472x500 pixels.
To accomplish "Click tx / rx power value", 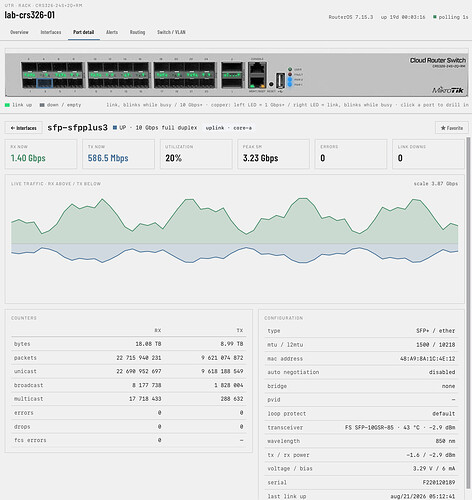I will point(431,455).
